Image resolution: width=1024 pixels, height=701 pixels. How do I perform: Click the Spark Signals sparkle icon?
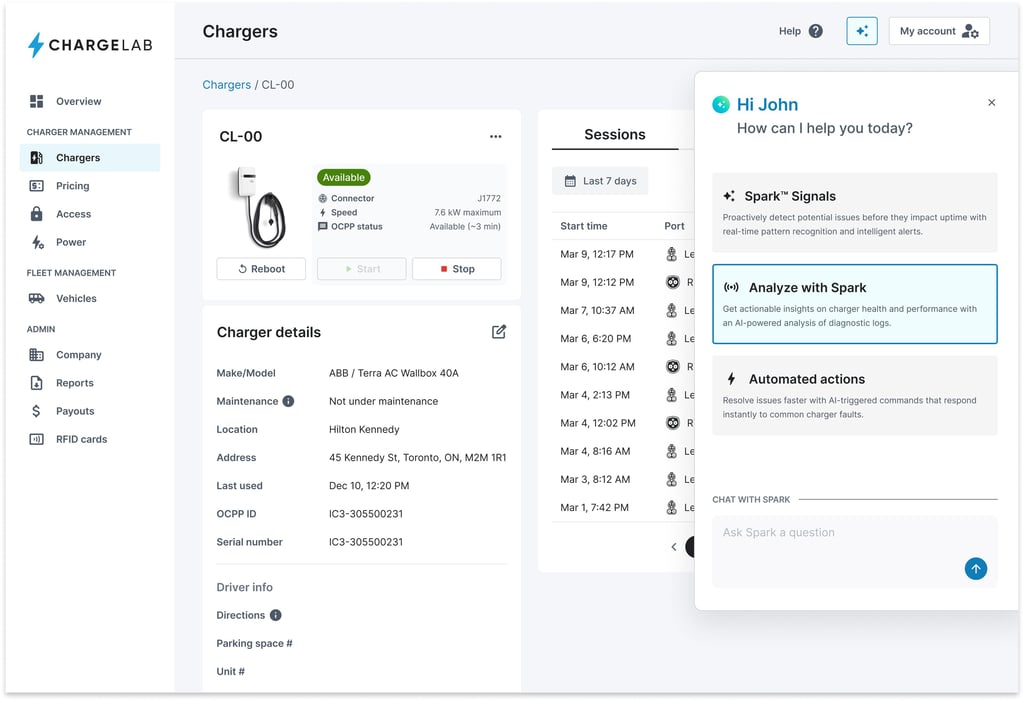point(729,196)
